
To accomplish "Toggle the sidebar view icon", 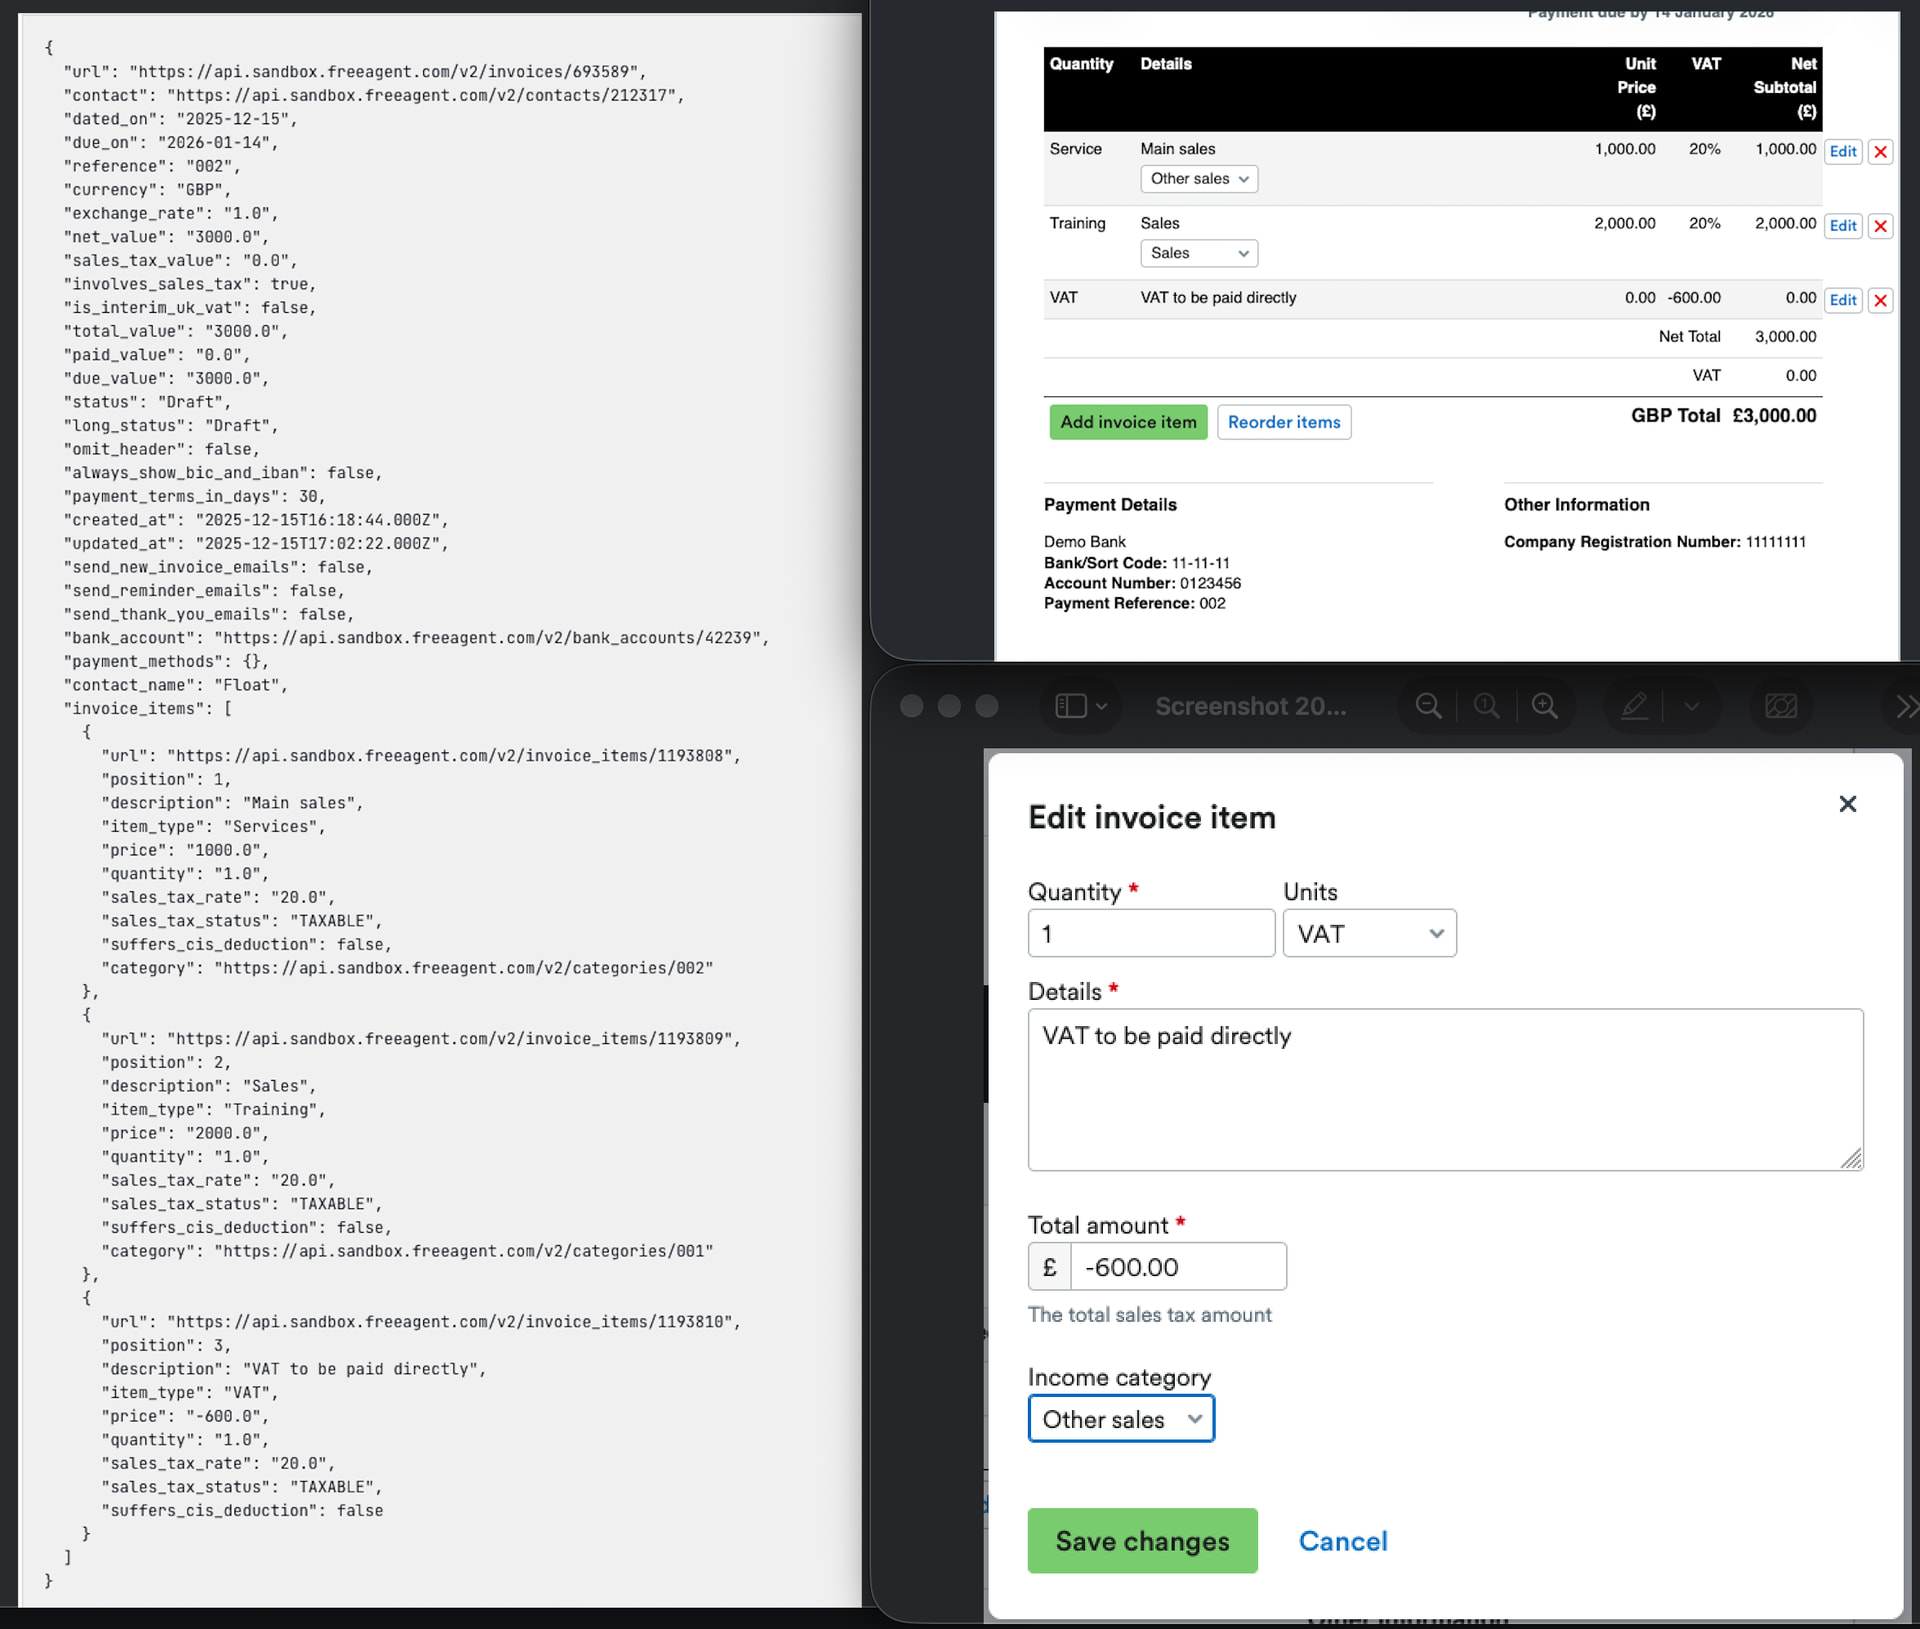I will [1071, 706].
